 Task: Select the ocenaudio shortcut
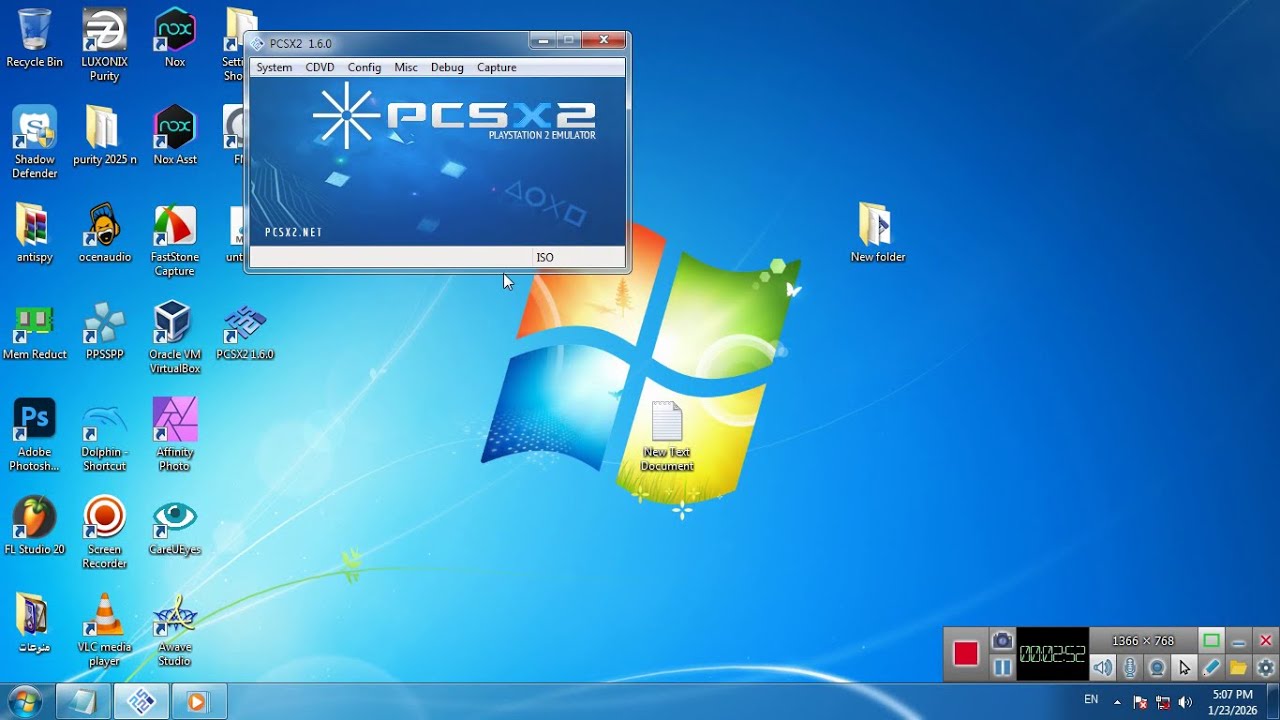pyautogui.click(x=104, y=233)
